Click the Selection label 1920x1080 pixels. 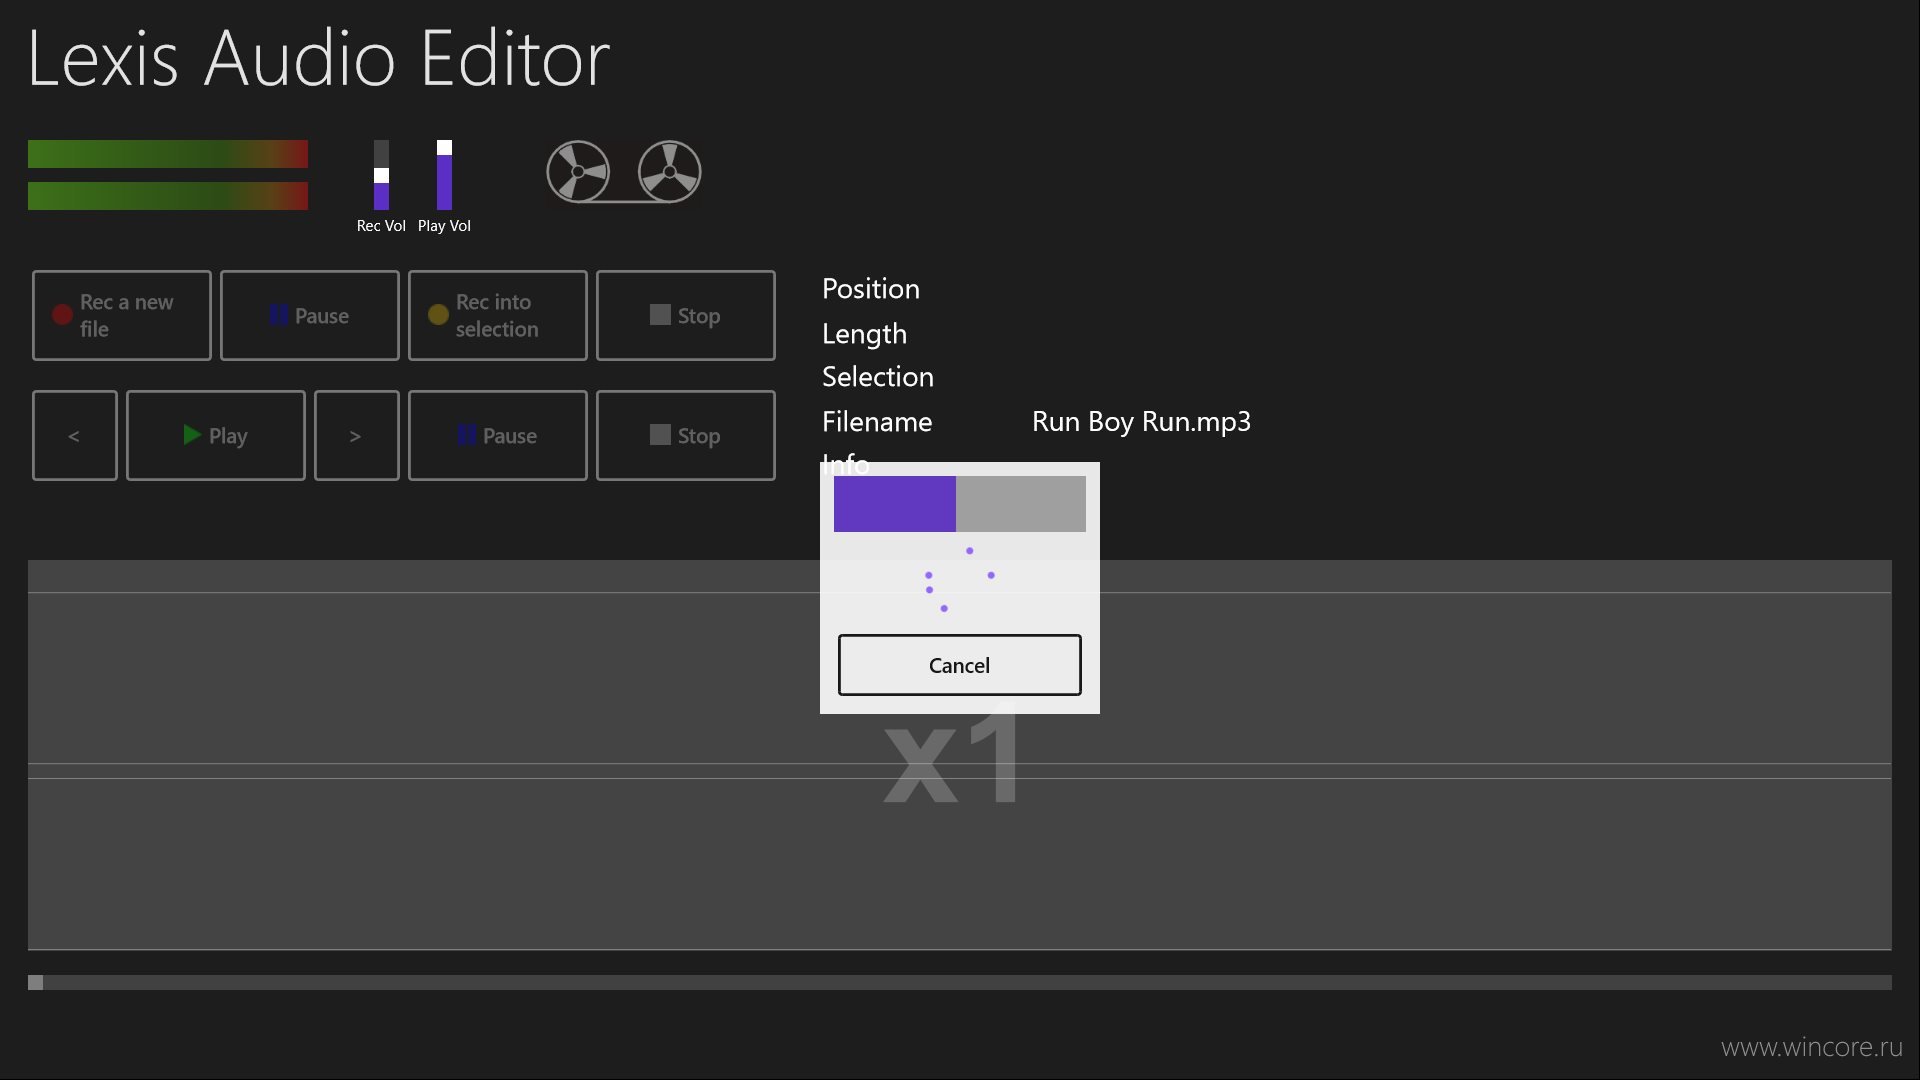(878, 377)
